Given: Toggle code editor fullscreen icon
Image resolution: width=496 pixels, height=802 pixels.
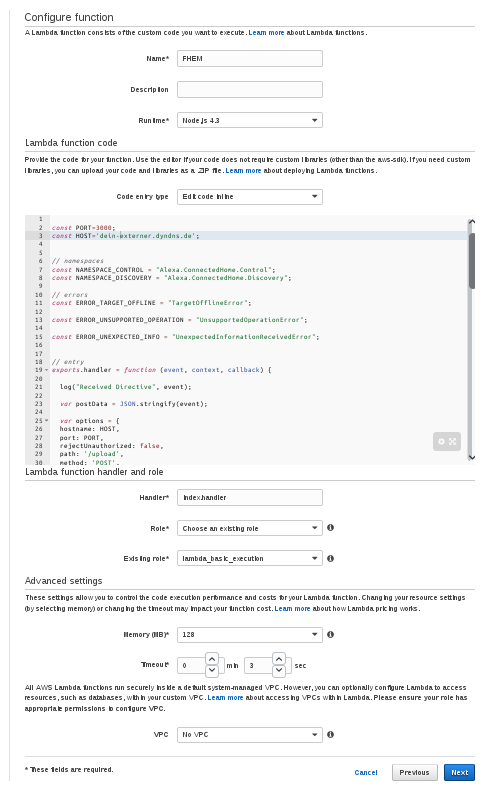Looking at the screenshot, I should coord(453,441).
